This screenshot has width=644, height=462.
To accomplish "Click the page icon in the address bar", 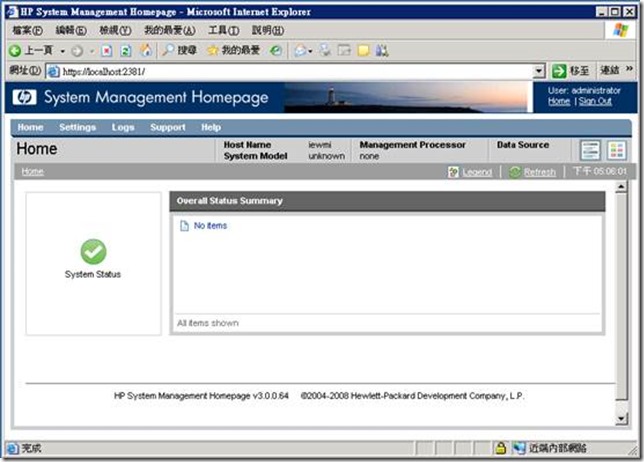I will pyautogui.click(x=53, y=71).
